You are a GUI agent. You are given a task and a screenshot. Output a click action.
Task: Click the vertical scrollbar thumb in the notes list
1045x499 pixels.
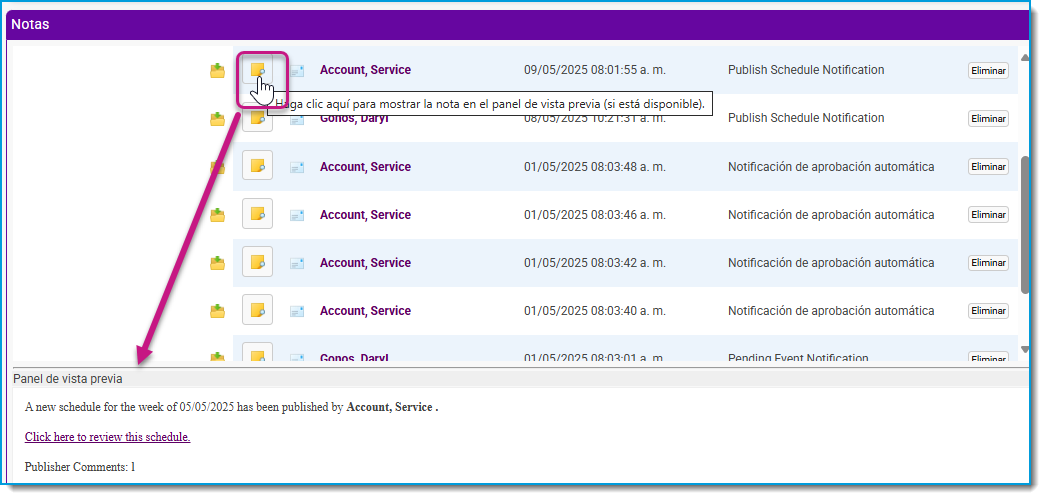pyautogui.click(x=1025, y=225)
